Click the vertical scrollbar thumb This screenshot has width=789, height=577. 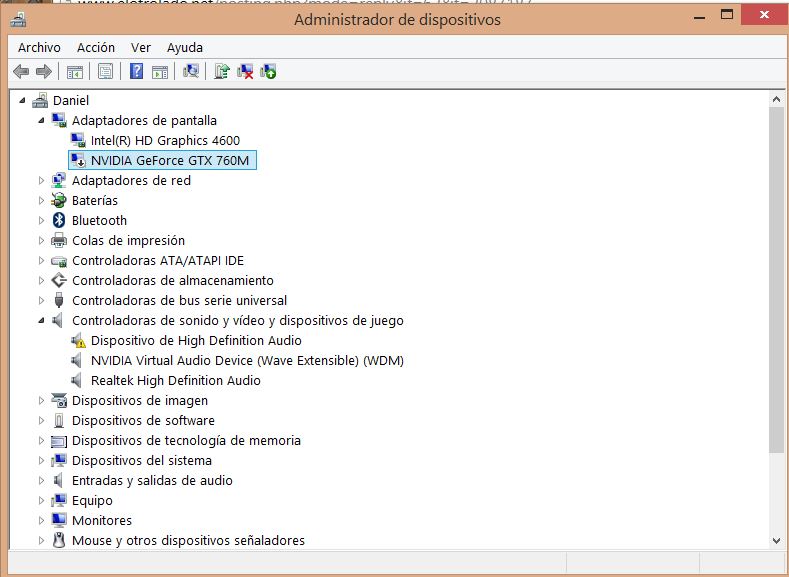coord(776,279)
